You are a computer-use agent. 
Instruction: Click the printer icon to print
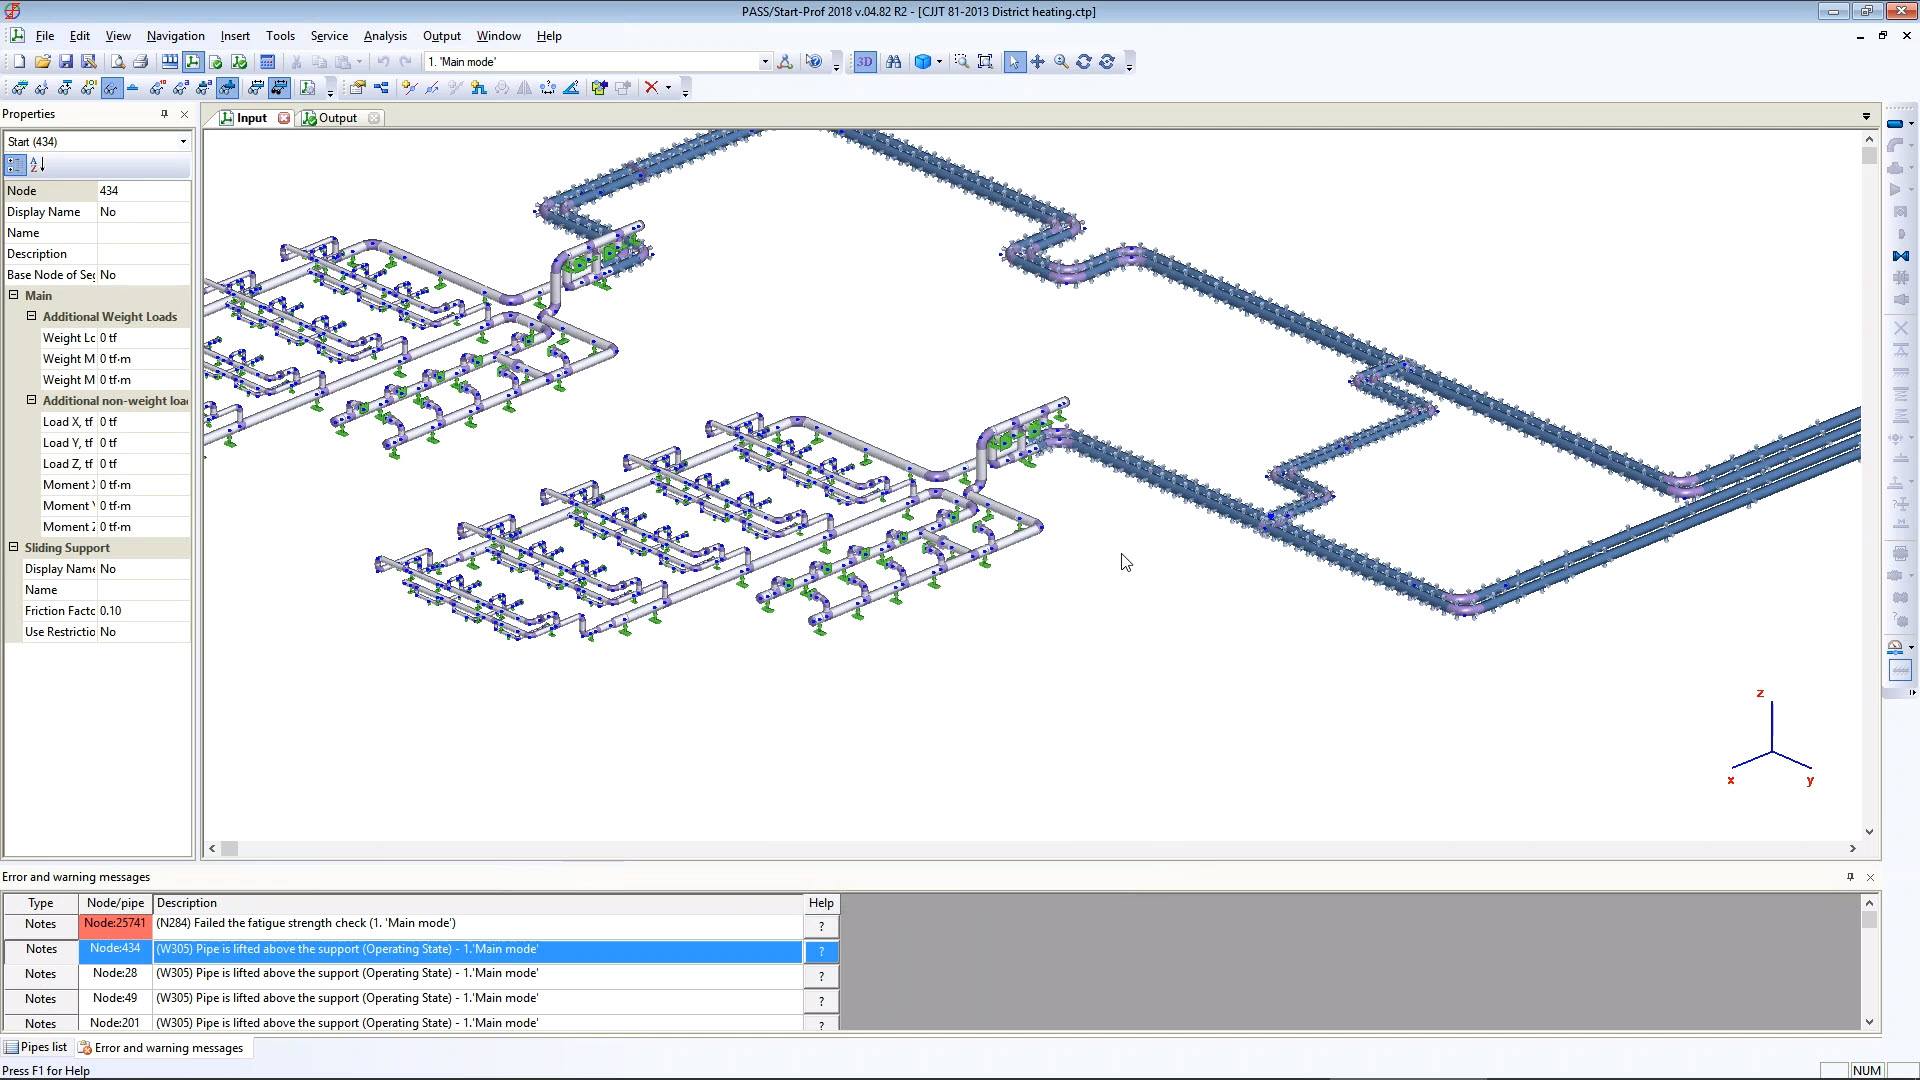pyautogui.click(x=140, y=61)
